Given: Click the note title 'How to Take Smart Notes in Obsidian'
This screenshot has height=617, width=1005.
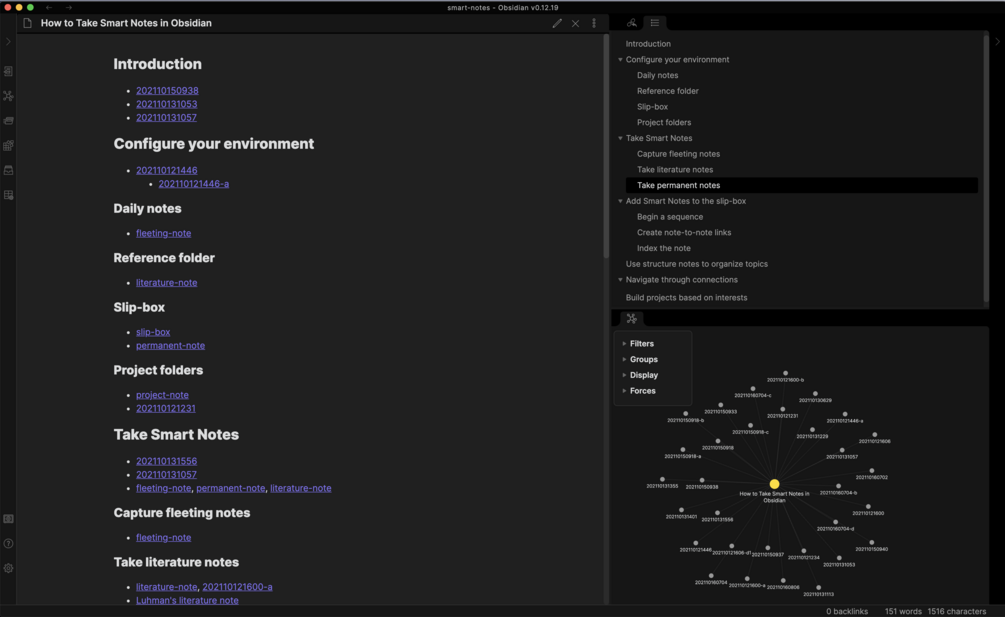Looking at the screenshot, I should coord(126,23).
